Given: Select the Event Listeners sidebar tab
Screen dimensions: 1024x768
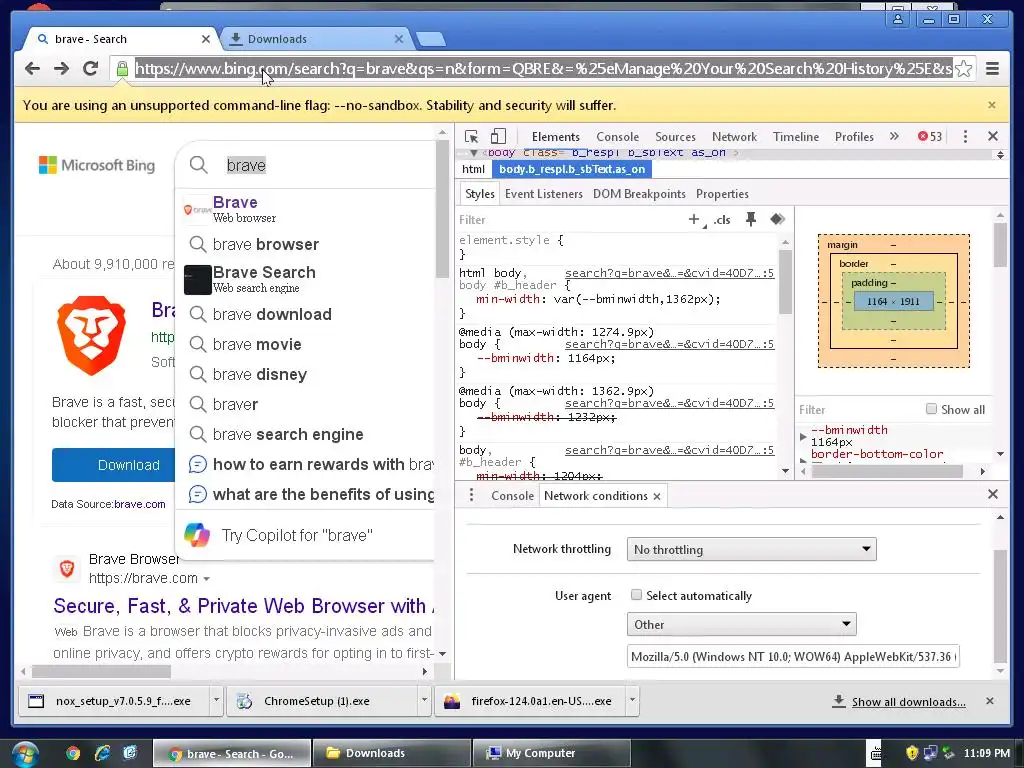Looking at the screenshot, I should click(x=543, y=194).
